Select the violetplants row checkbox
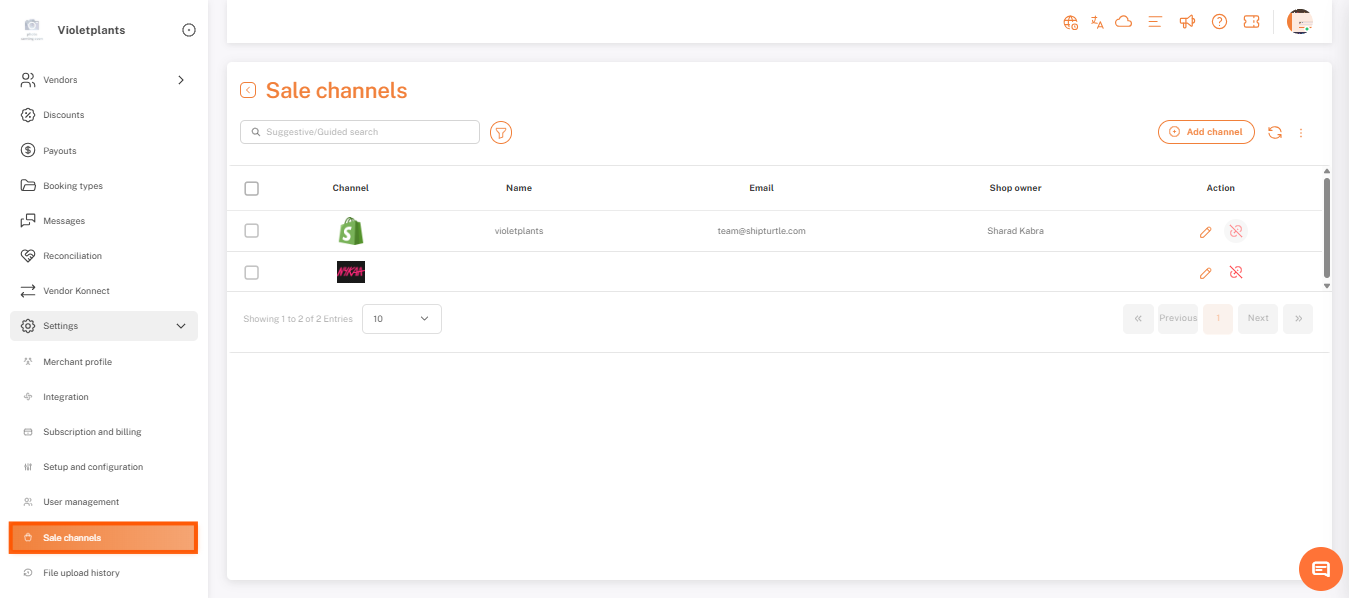 point(252,231)
